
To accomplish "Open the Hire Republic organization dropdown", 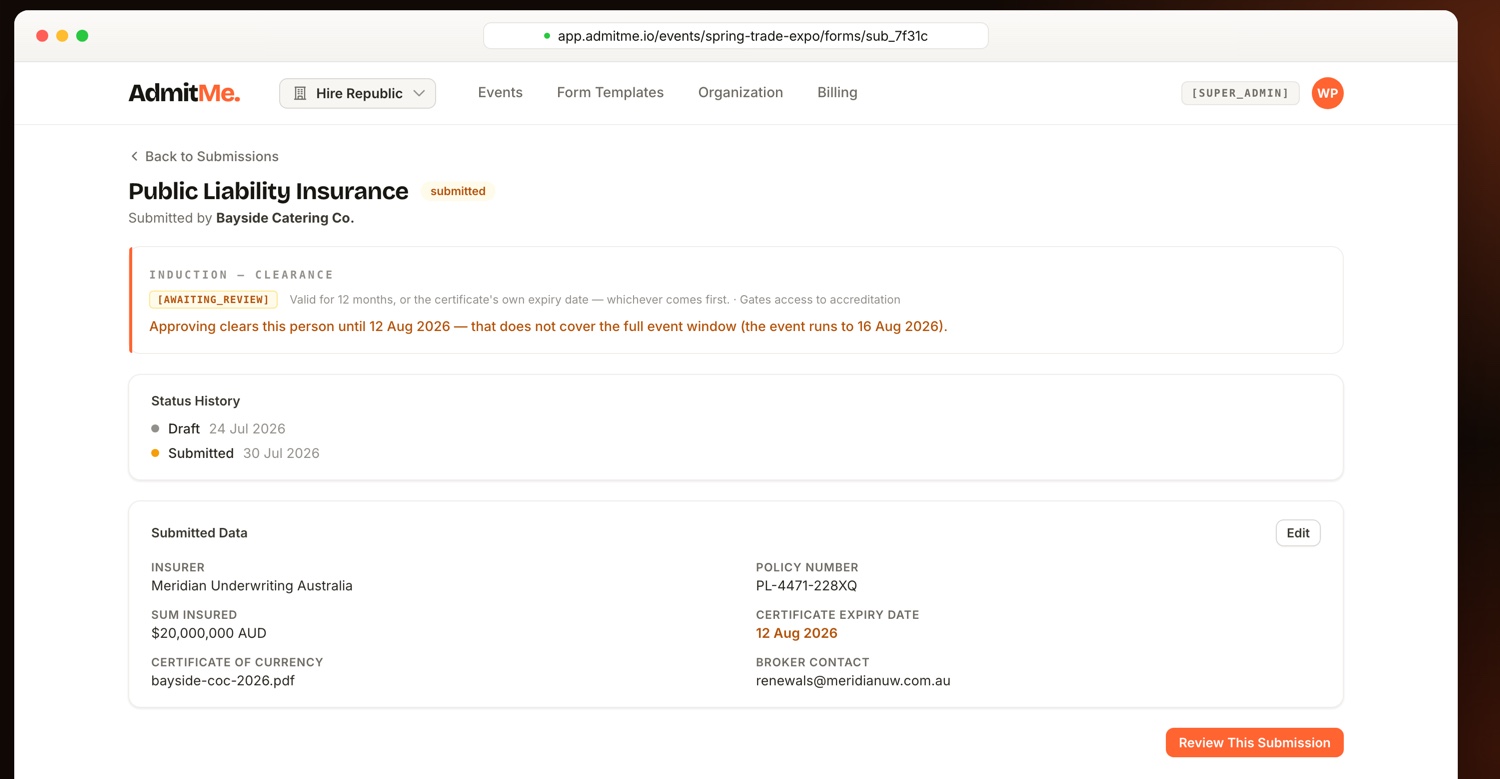I will (357, 93).
